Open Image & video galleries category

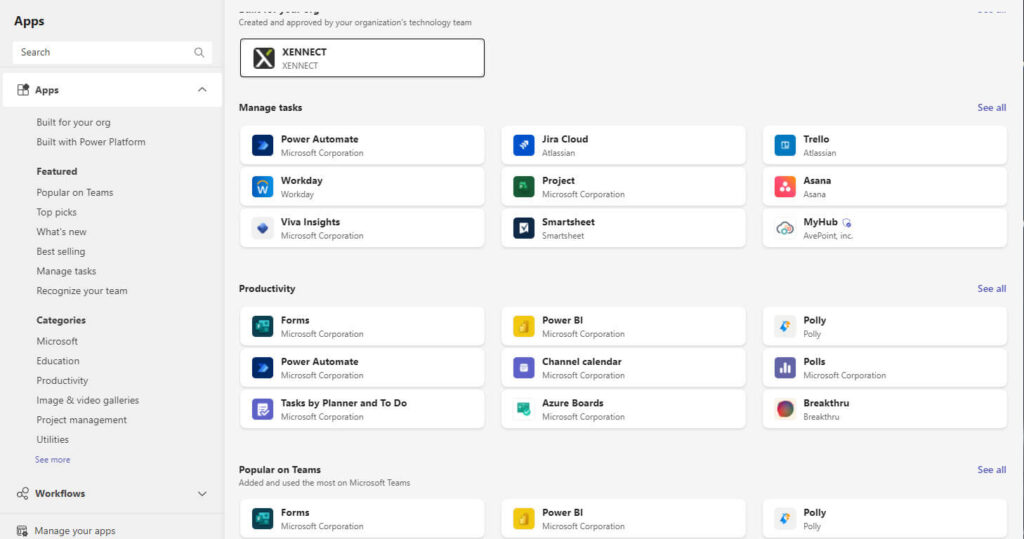pos(88,400)
